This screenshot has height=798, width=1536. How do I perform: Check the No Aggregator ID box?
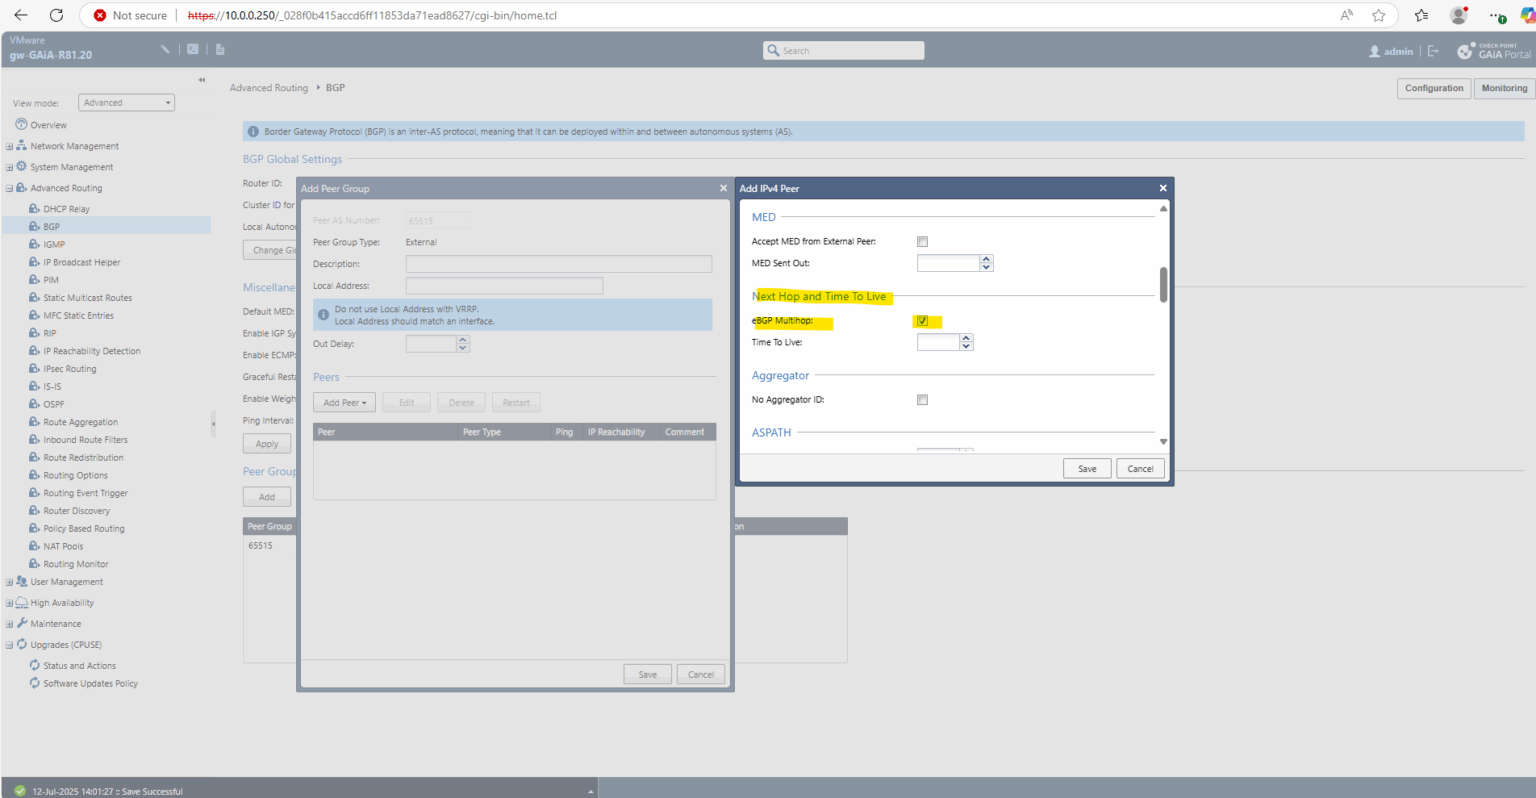click(x=922, y=400)
